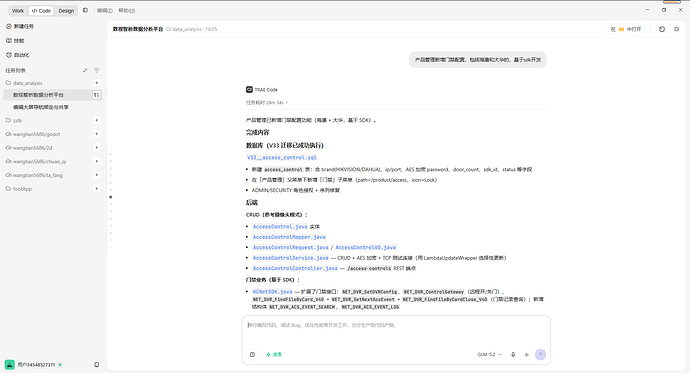Screen dimensions: 690x373
Task: Click the TRAE Code logo icon
Action: click(249, 90)
